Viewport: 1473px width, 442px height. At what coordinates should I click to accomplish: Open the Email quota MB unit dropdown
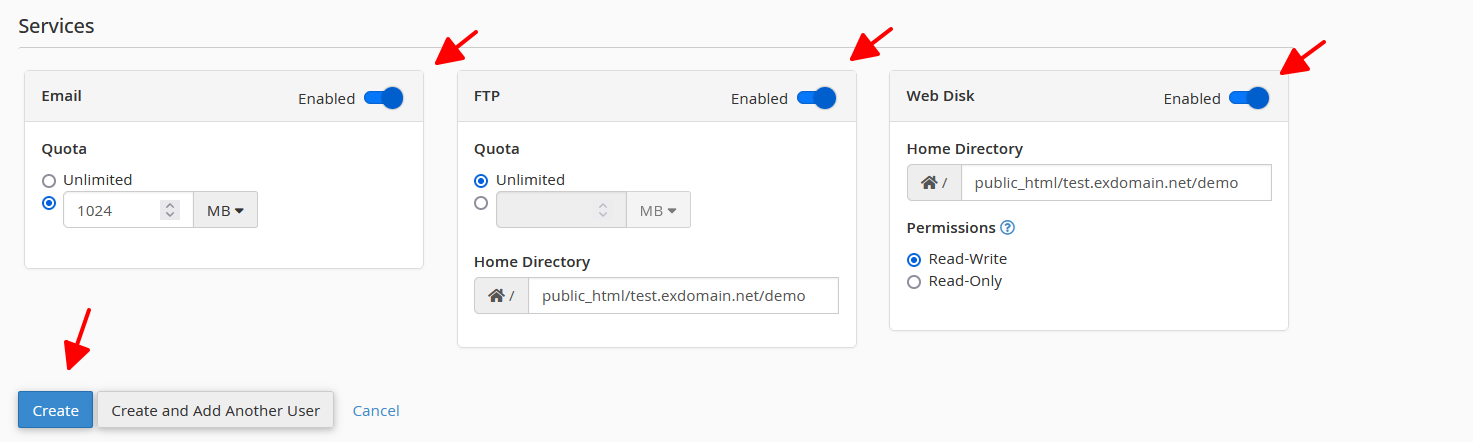click(225, 210)
